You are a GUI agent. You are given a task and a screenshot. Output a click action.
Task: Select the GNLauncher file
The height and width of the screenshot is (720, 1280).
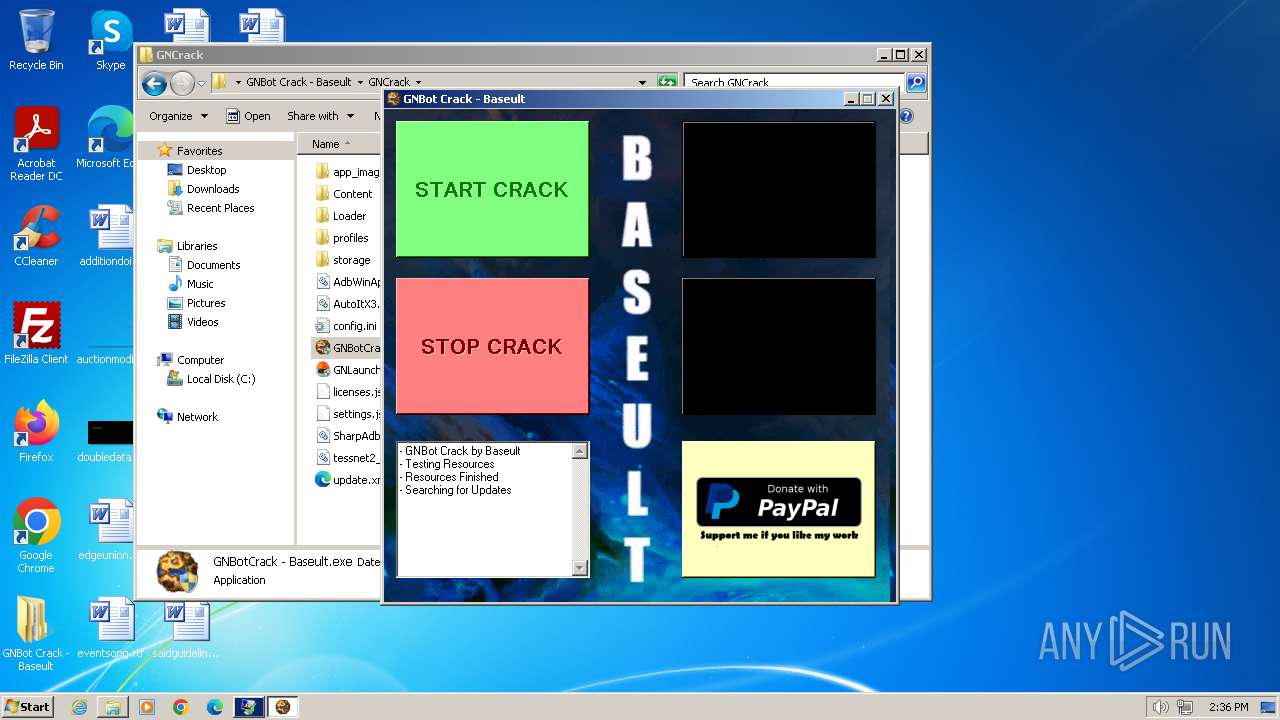coord(347,370)
